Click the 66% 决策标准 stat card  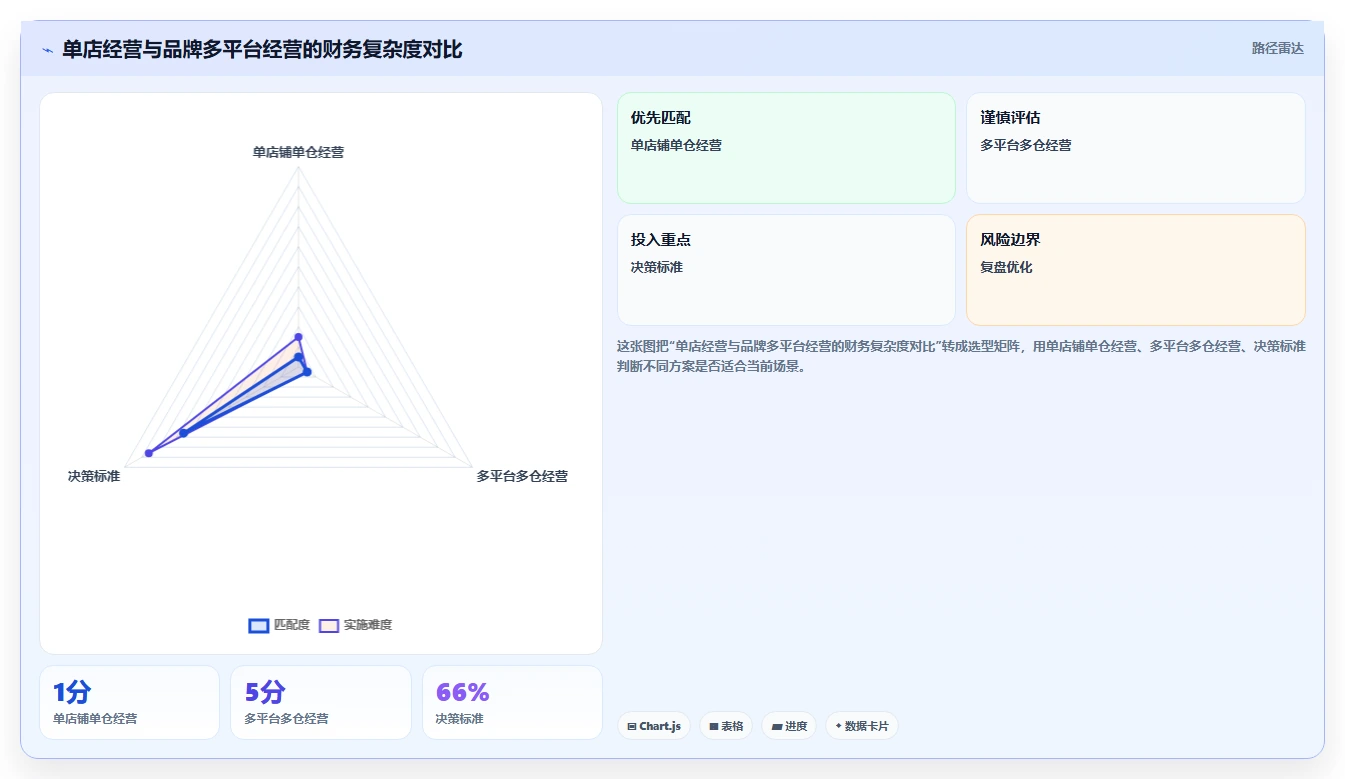click(513, 702)
